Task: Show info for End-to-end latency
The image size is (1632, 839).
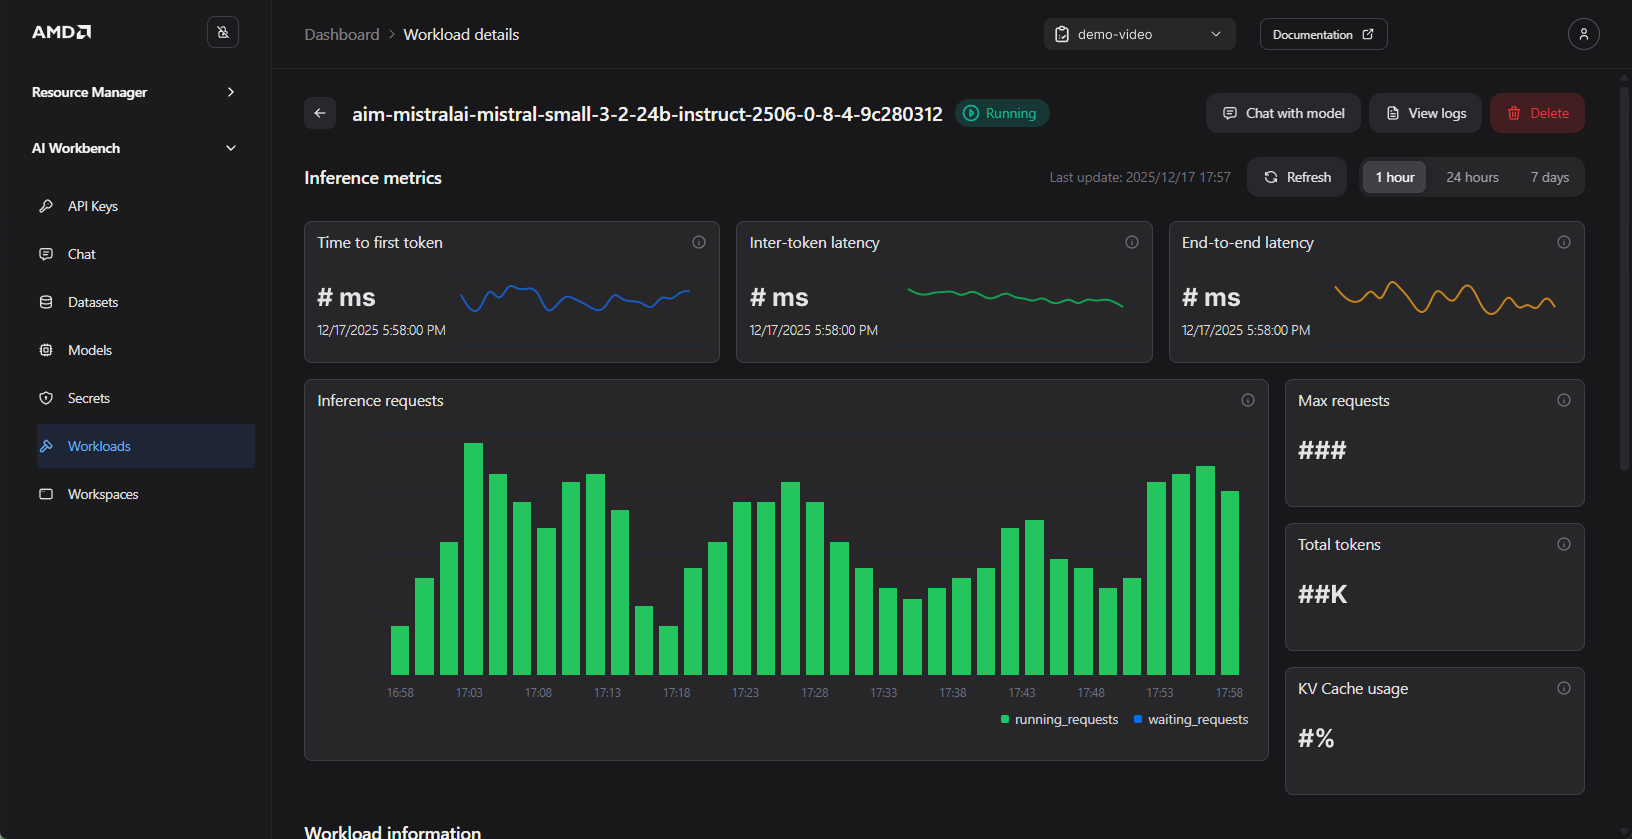Action: [x=1564, y=242]
